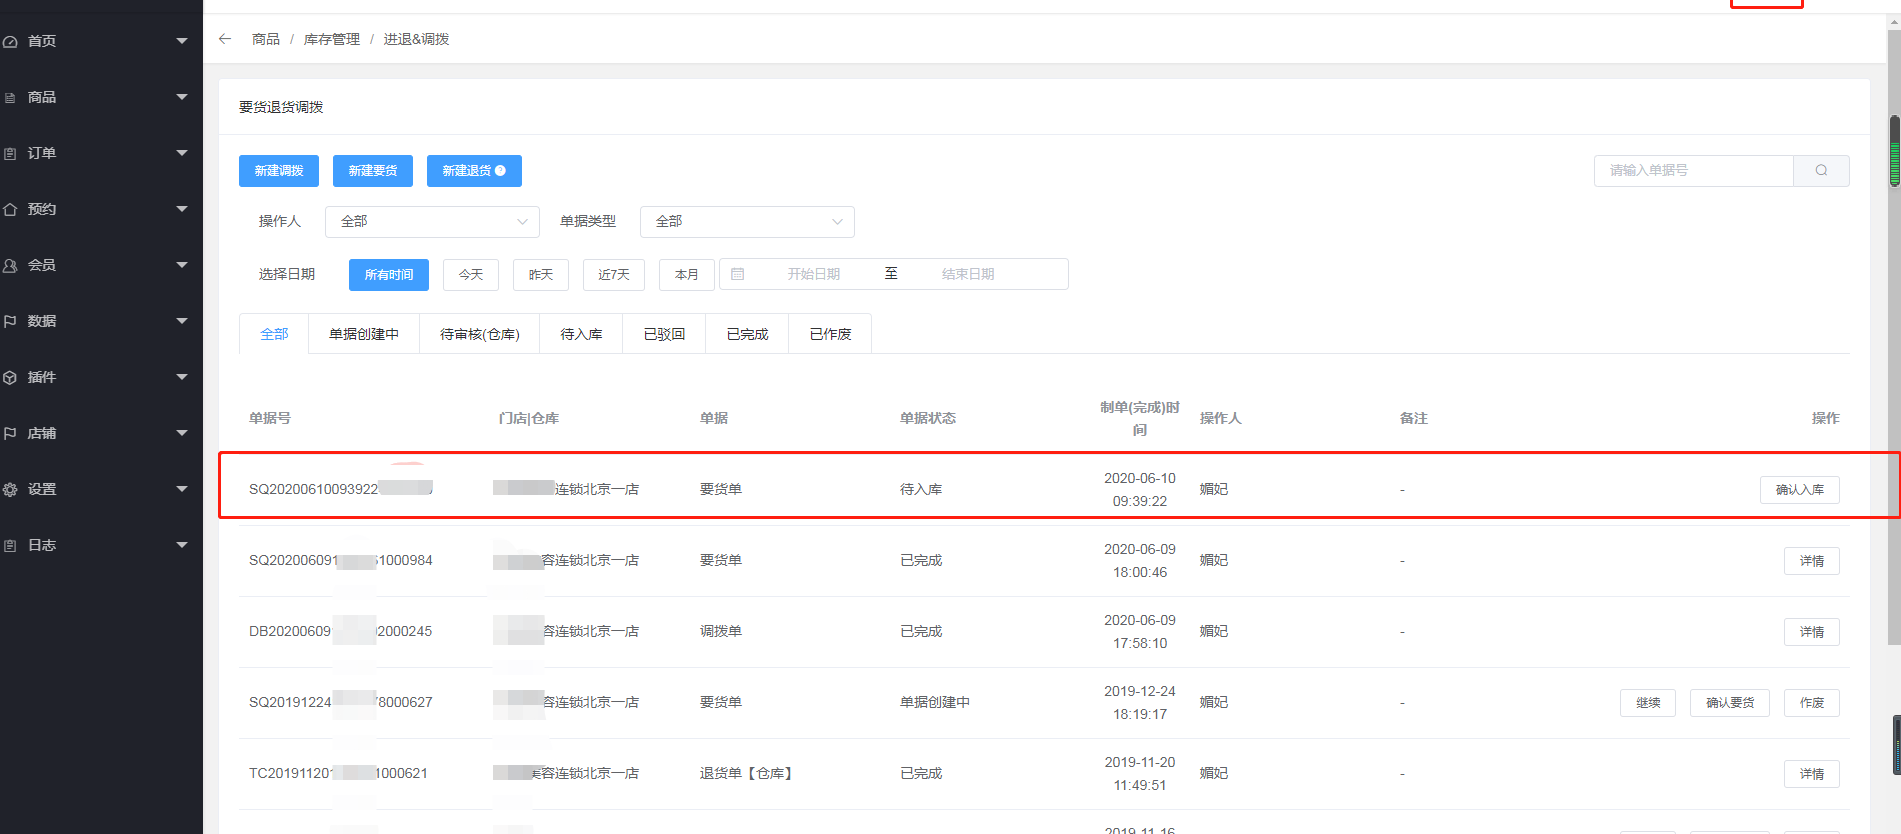Click the 商品 breadcrumb link
This screenshot has height=834, width=1901.
pyautogui.click(x=266, y=39)
